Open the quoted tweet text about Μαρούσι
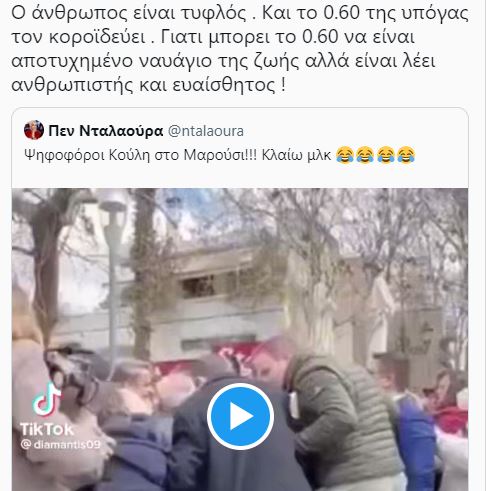The width and height of the screenshot is (487, 491). click(x=220, y=155)
